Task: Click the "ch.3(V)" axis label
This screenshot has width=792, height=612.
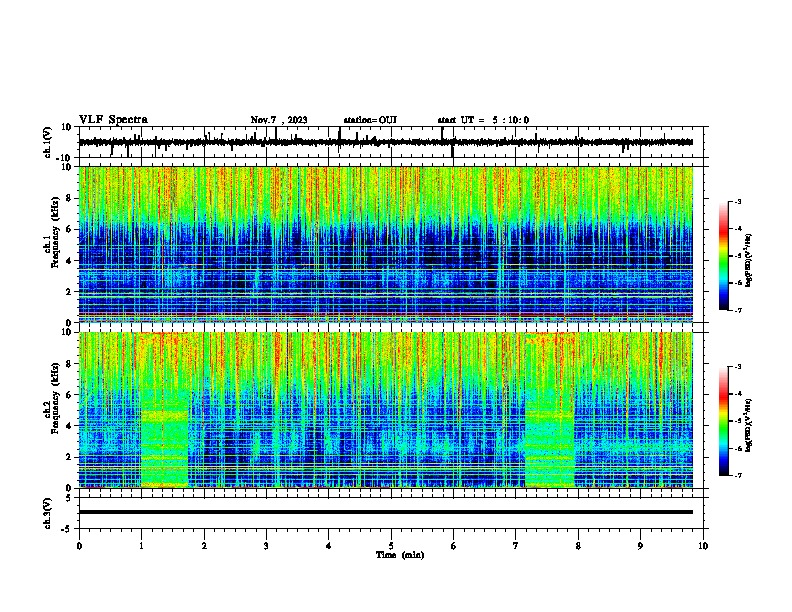Action: [x=47, y=513]
